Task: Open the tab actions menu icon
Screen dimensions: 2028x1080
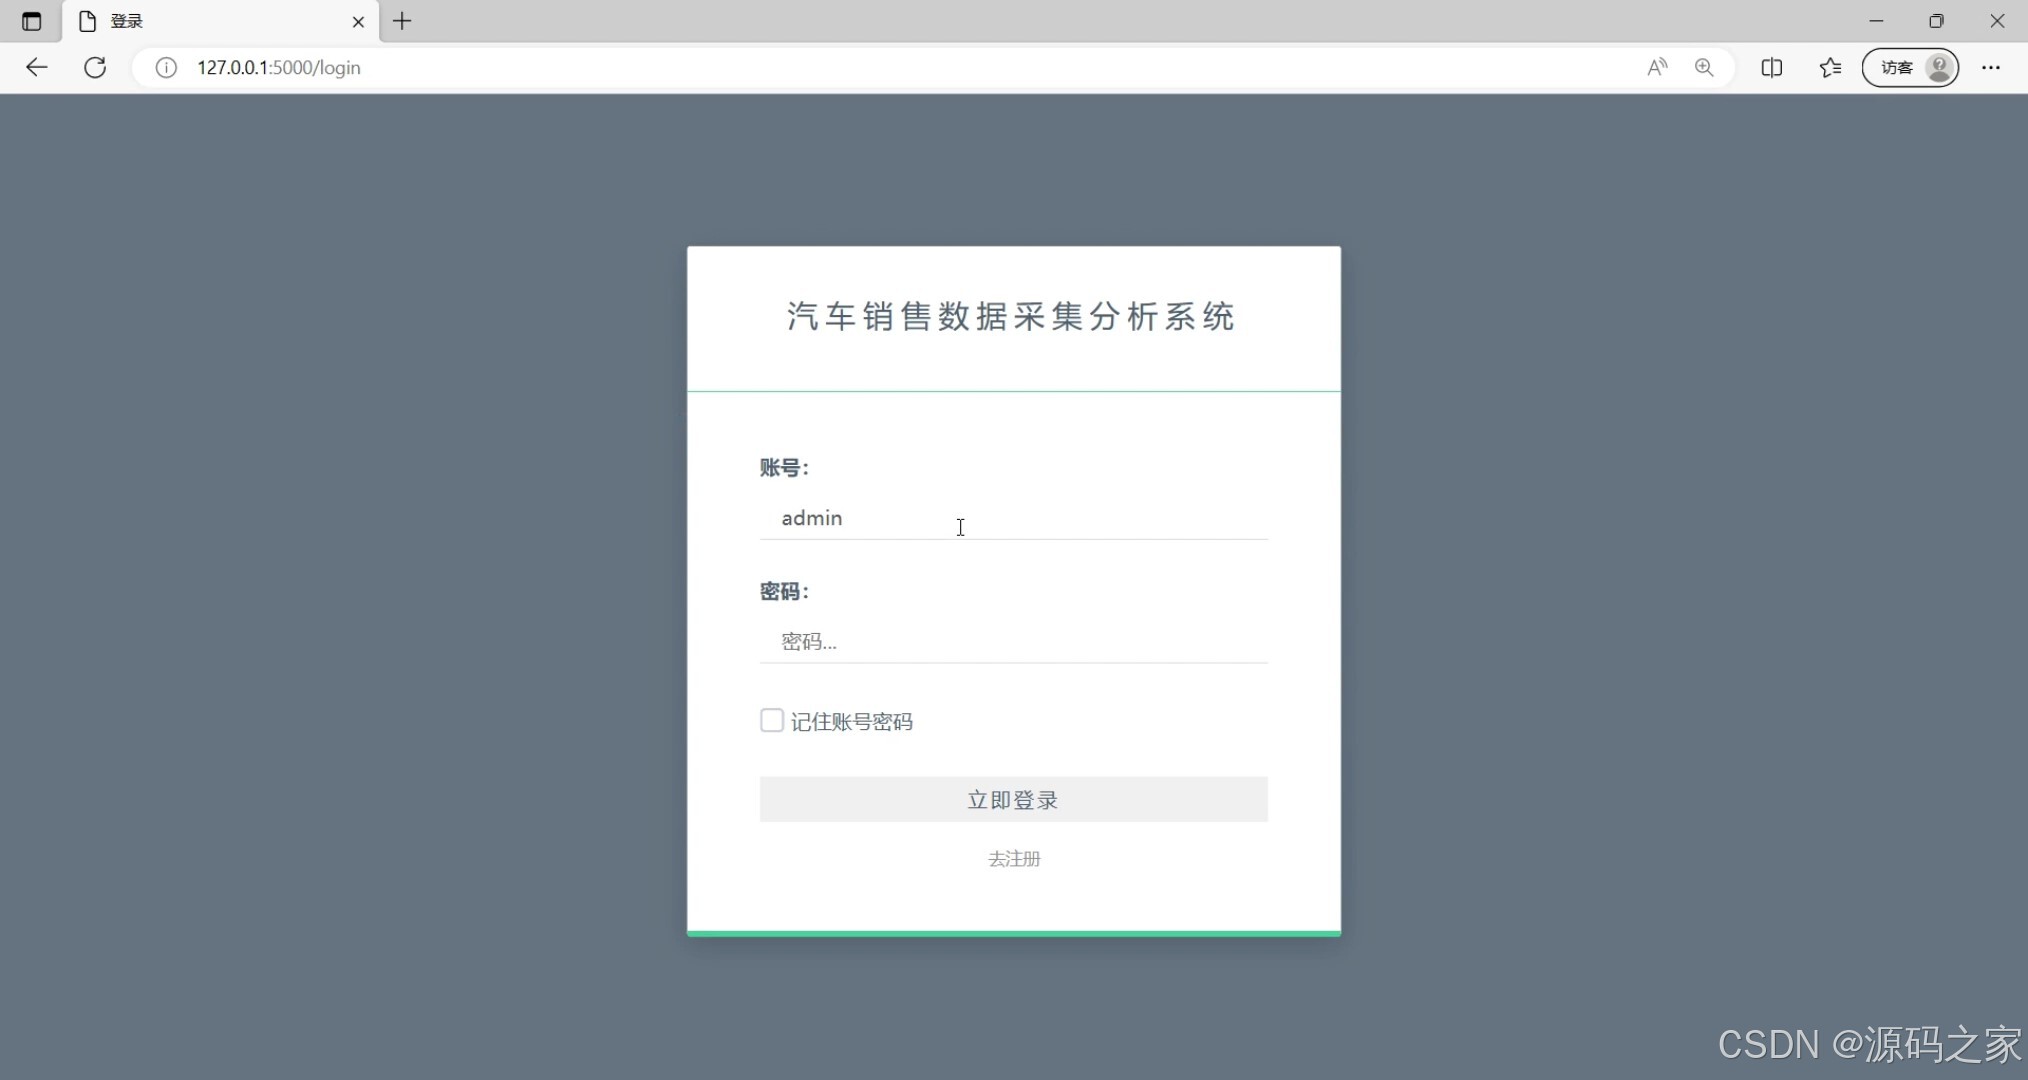Action: tap(31, 21)
